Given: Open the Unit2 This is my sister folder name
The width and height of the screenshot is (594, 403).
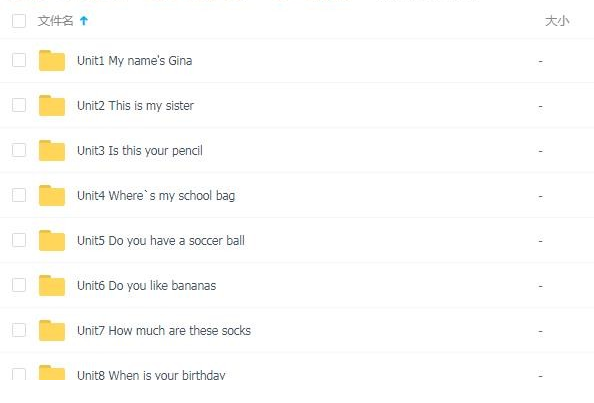Looking at the screenshot, I should 135,106.
